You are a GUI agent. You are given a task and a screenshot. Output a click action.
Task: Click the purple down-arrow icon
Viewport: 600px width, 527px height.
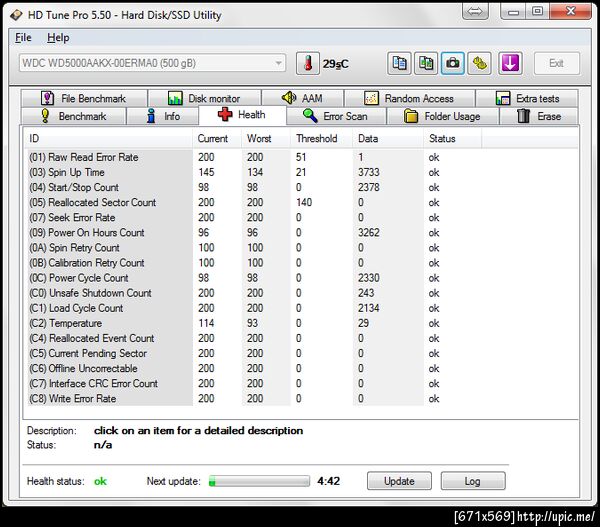click(x=510, y=63)
